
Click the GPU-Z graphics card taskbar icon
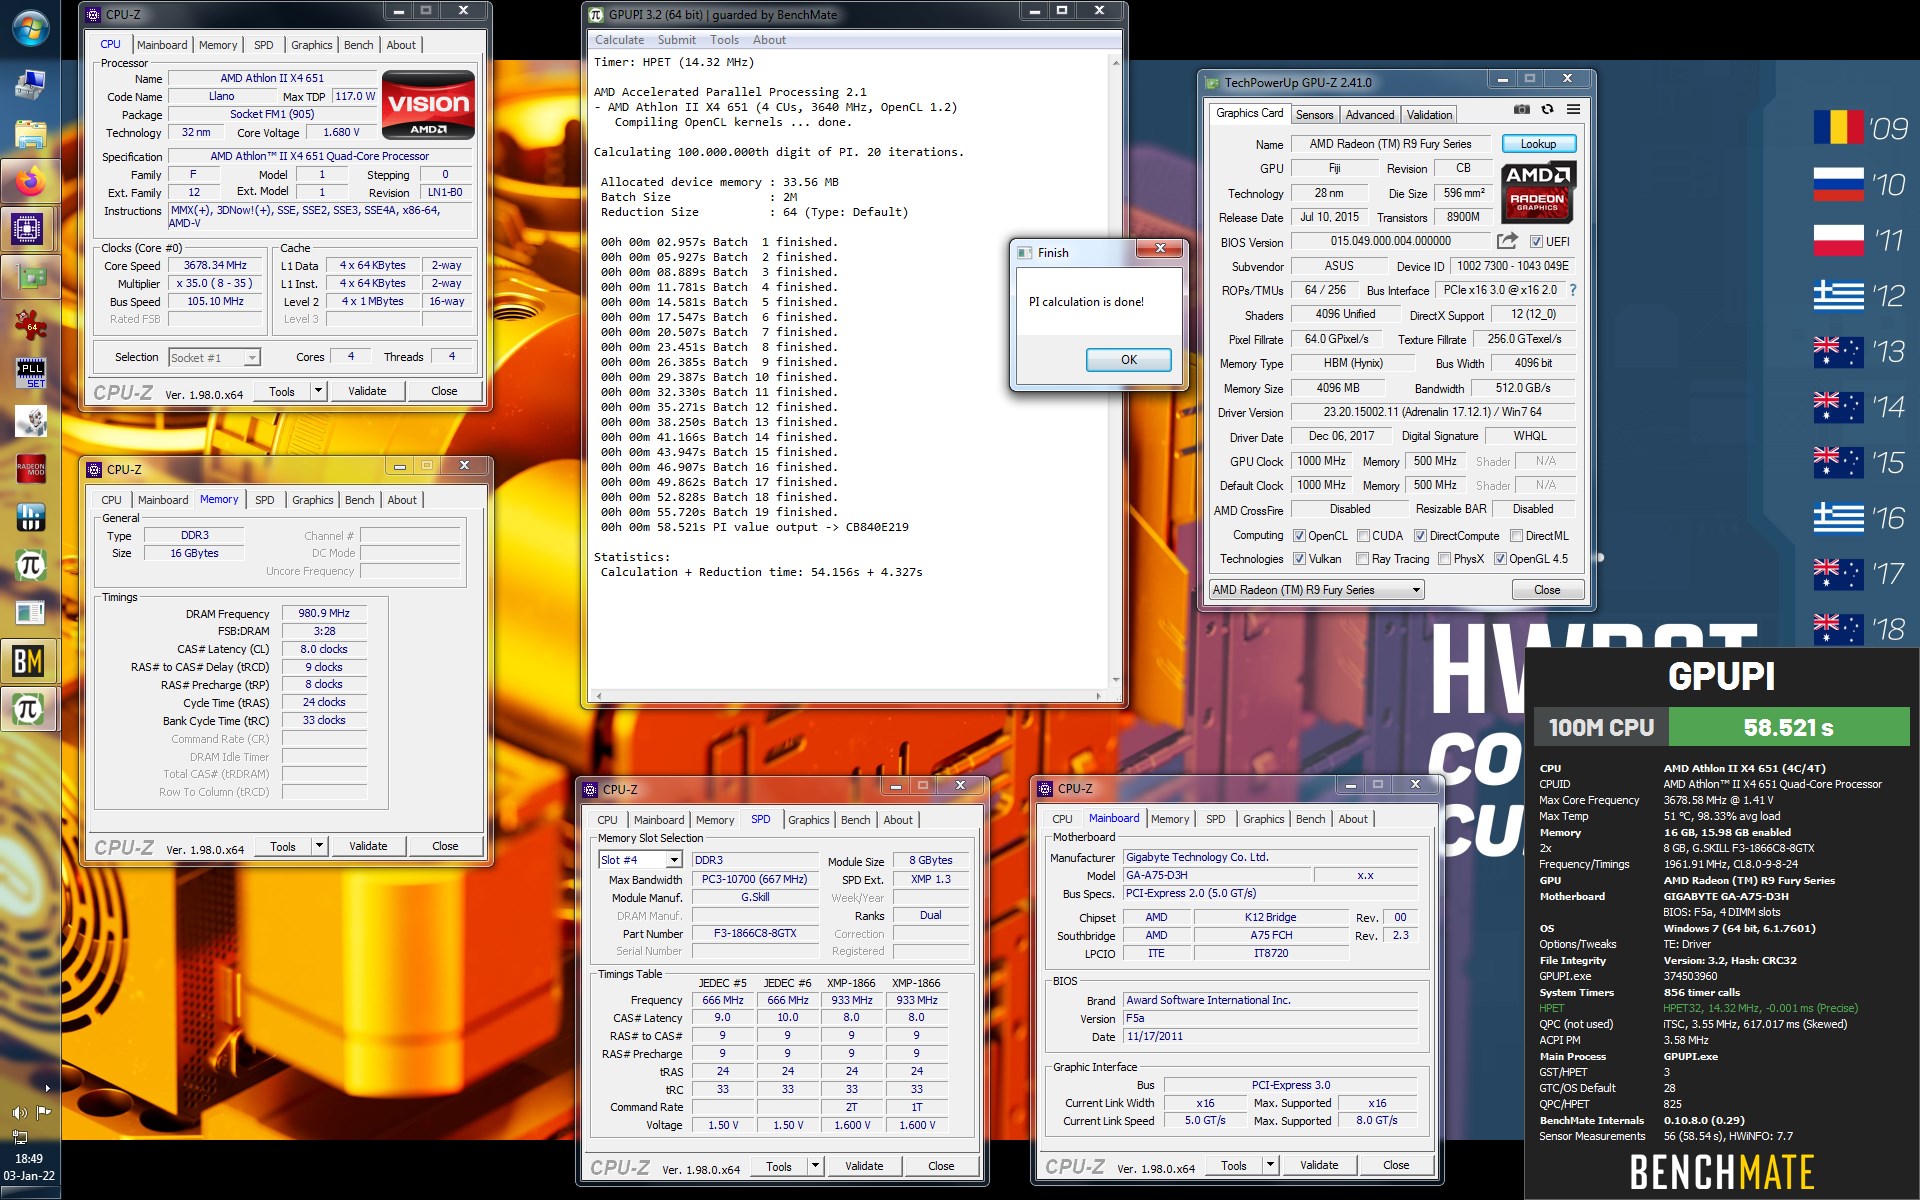point(30,277)
